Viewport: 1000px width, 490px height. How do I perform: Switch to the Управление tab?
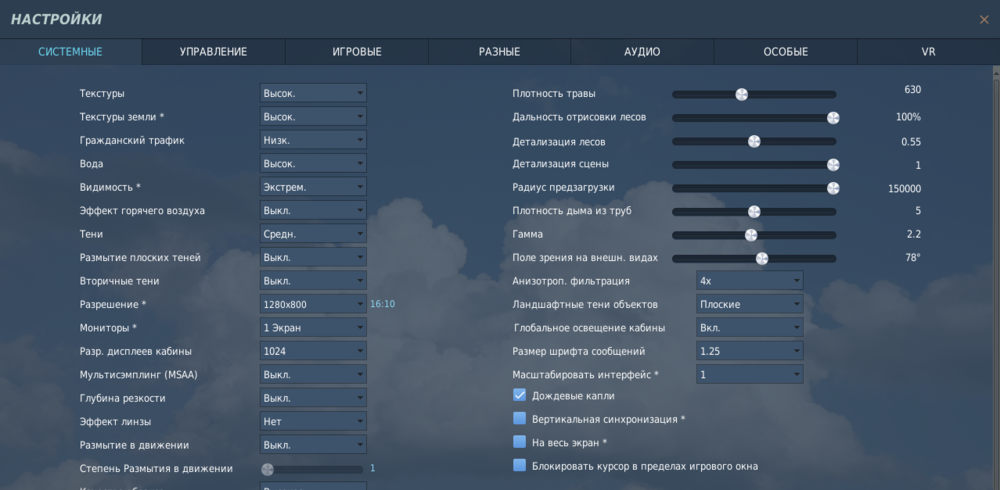[x=213, y=52]
